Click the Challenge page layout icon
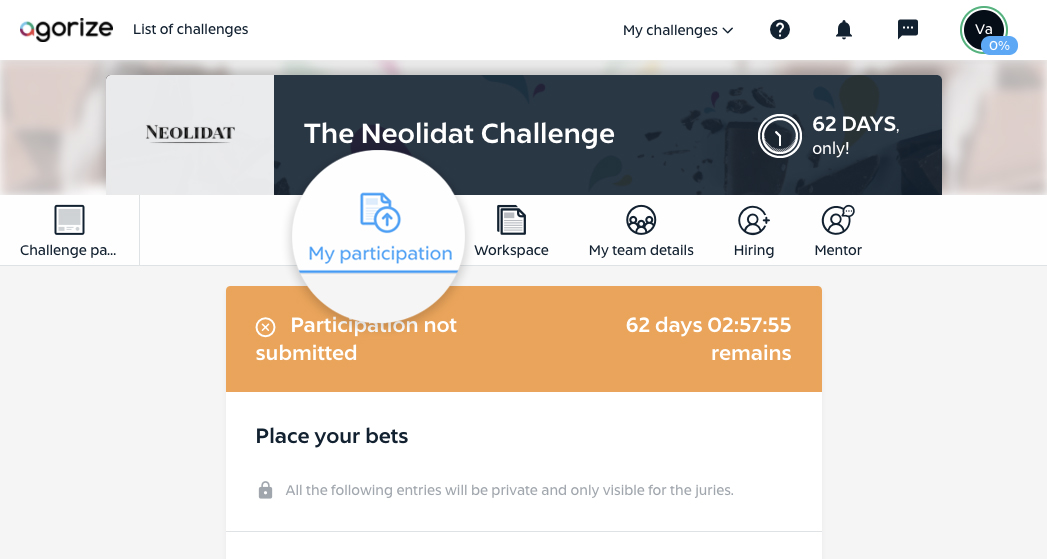Screen dimensions: 1047x559 pos(69,220)
